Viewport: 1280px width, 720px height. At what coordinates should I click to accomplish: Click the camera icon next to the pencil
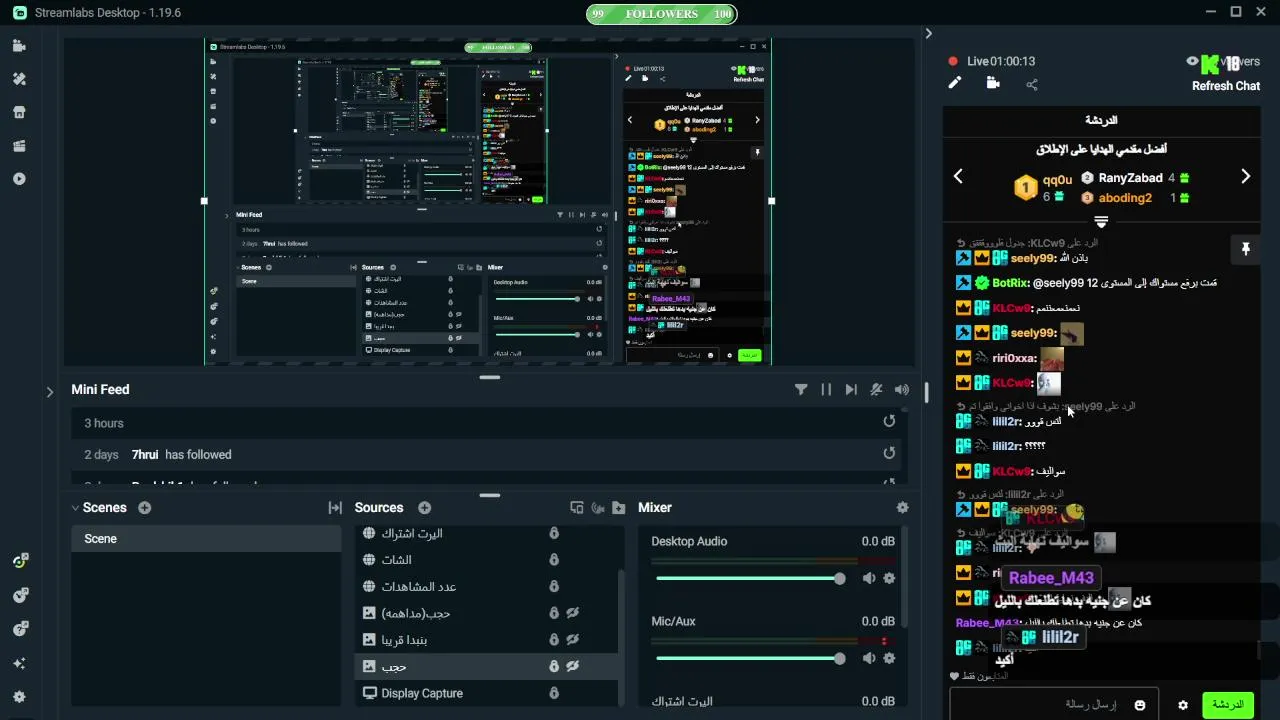(x=993, y=84)
